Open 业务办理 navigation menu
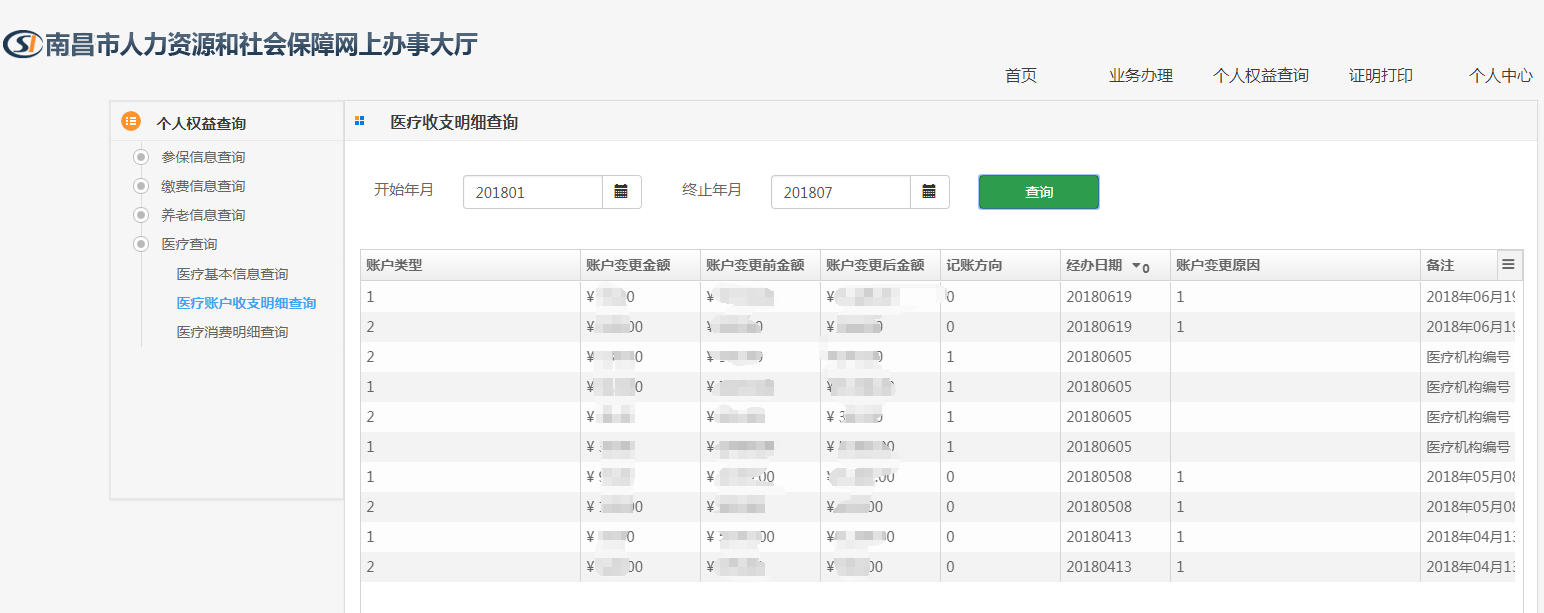This screenshot has height=613, width=1544. [1140, 75]
